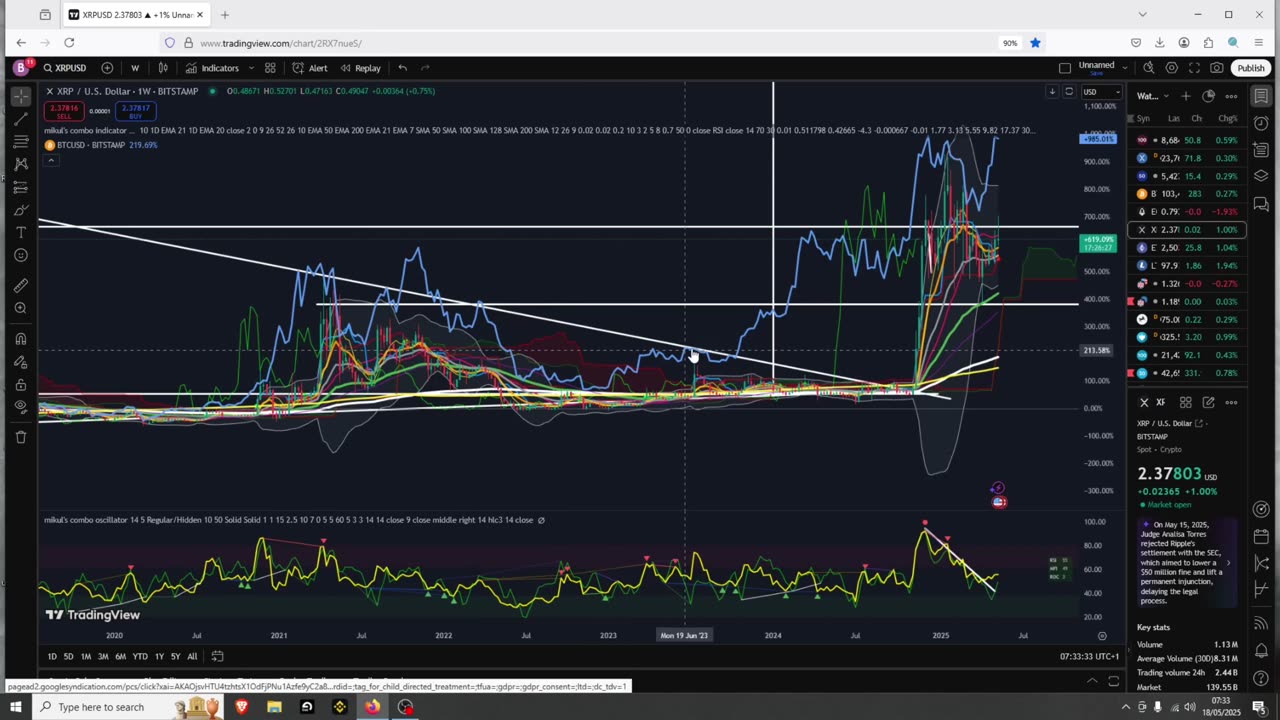
Task: Open the Indicators dialog
Action: [212, 68]
